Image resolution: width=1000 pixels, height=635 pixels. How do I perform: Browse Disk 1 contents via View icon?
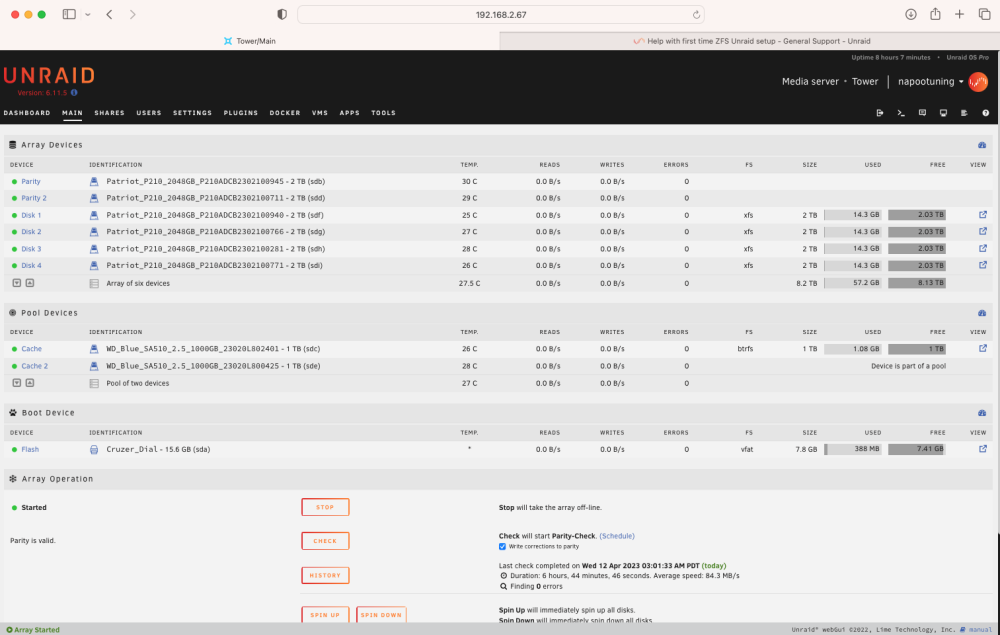[982, 215]
